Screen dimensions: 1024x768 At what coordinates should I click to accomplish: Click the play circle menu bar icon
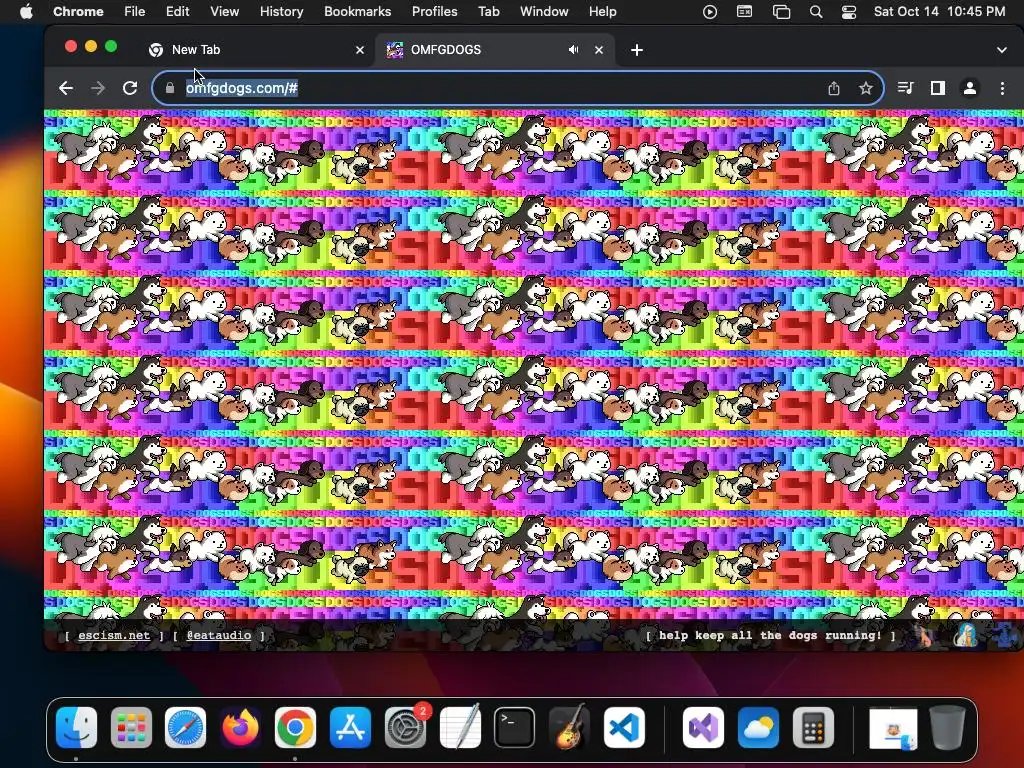coord(709,12)
